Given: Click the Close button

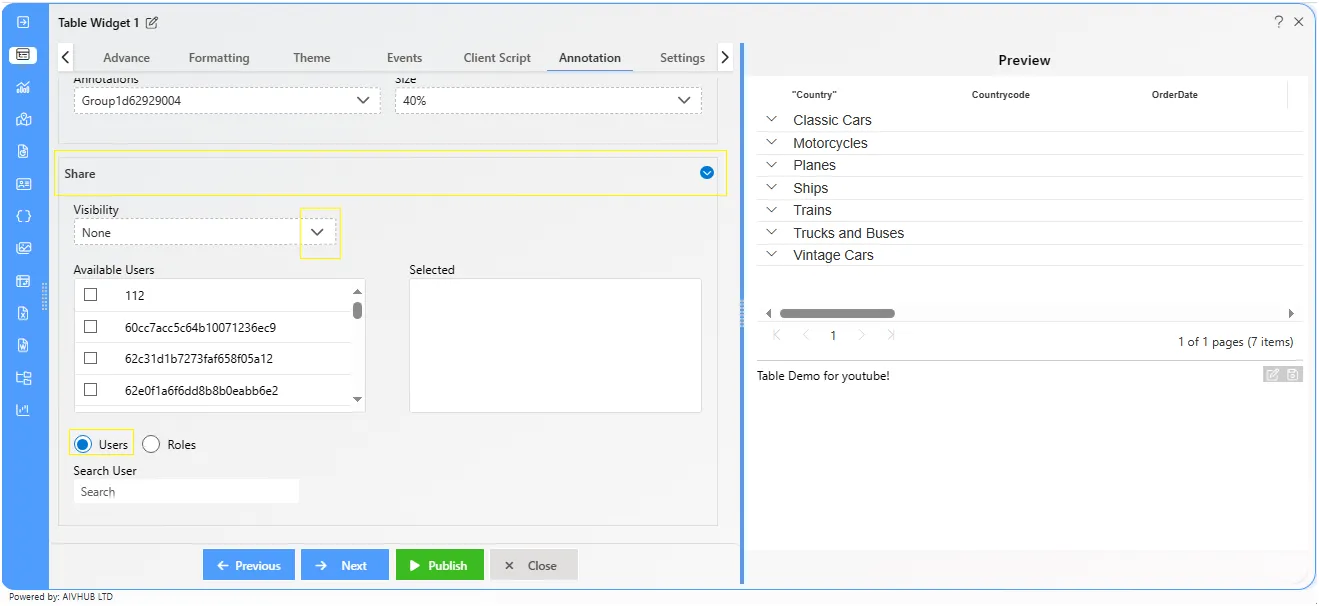Looking at the screenshot, I should (533, 565).
